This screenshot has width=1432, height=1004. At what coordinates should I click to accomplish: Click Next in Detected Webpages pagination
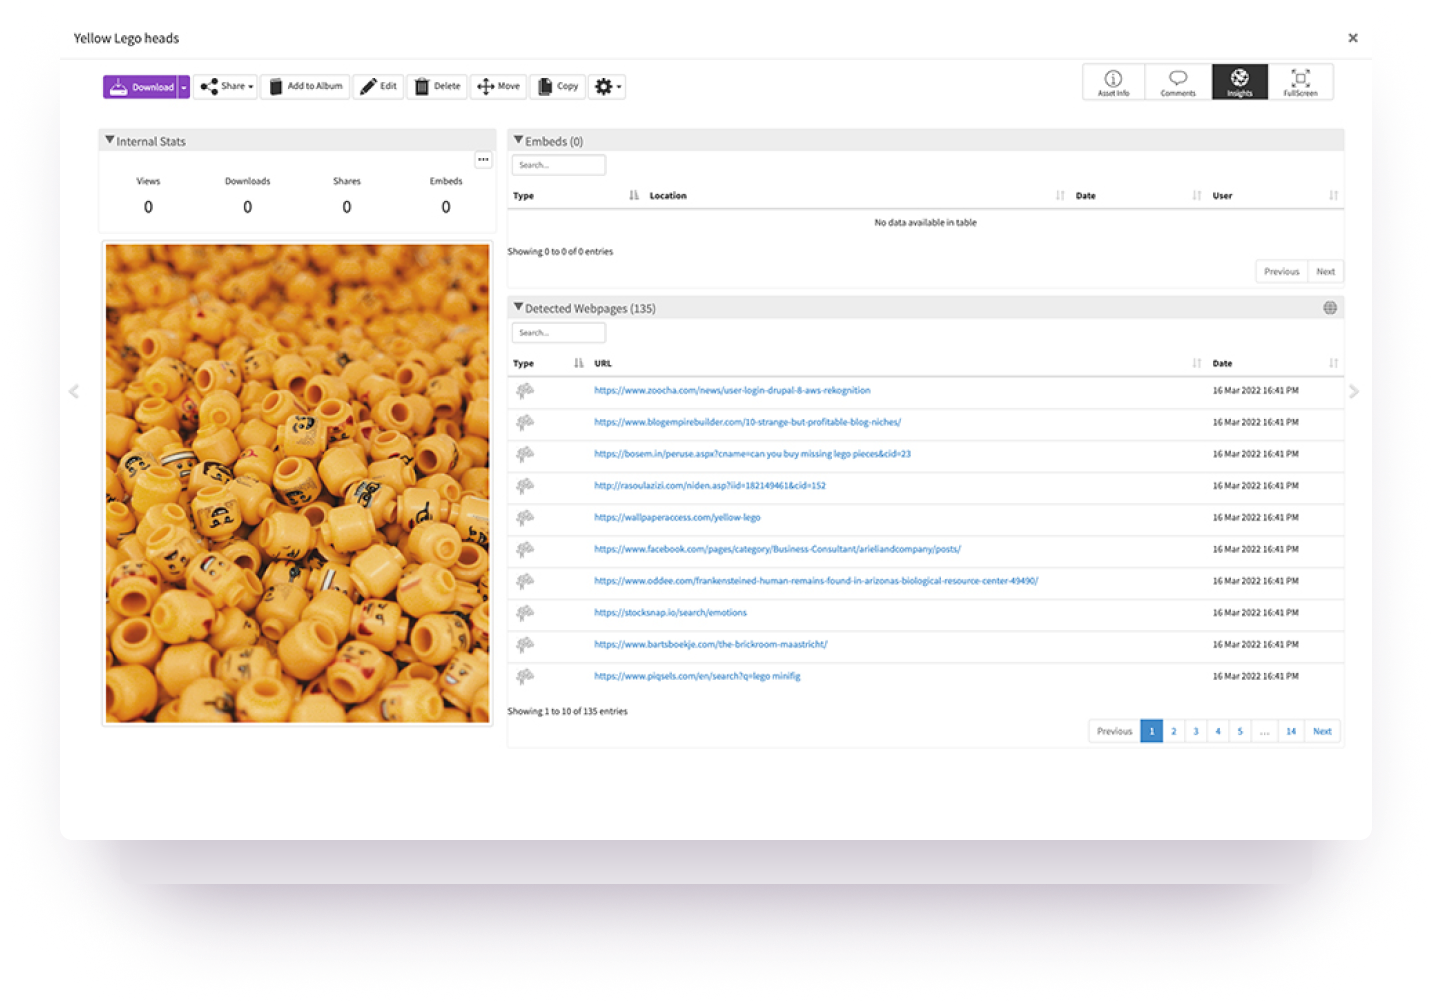coord(1322,732)
